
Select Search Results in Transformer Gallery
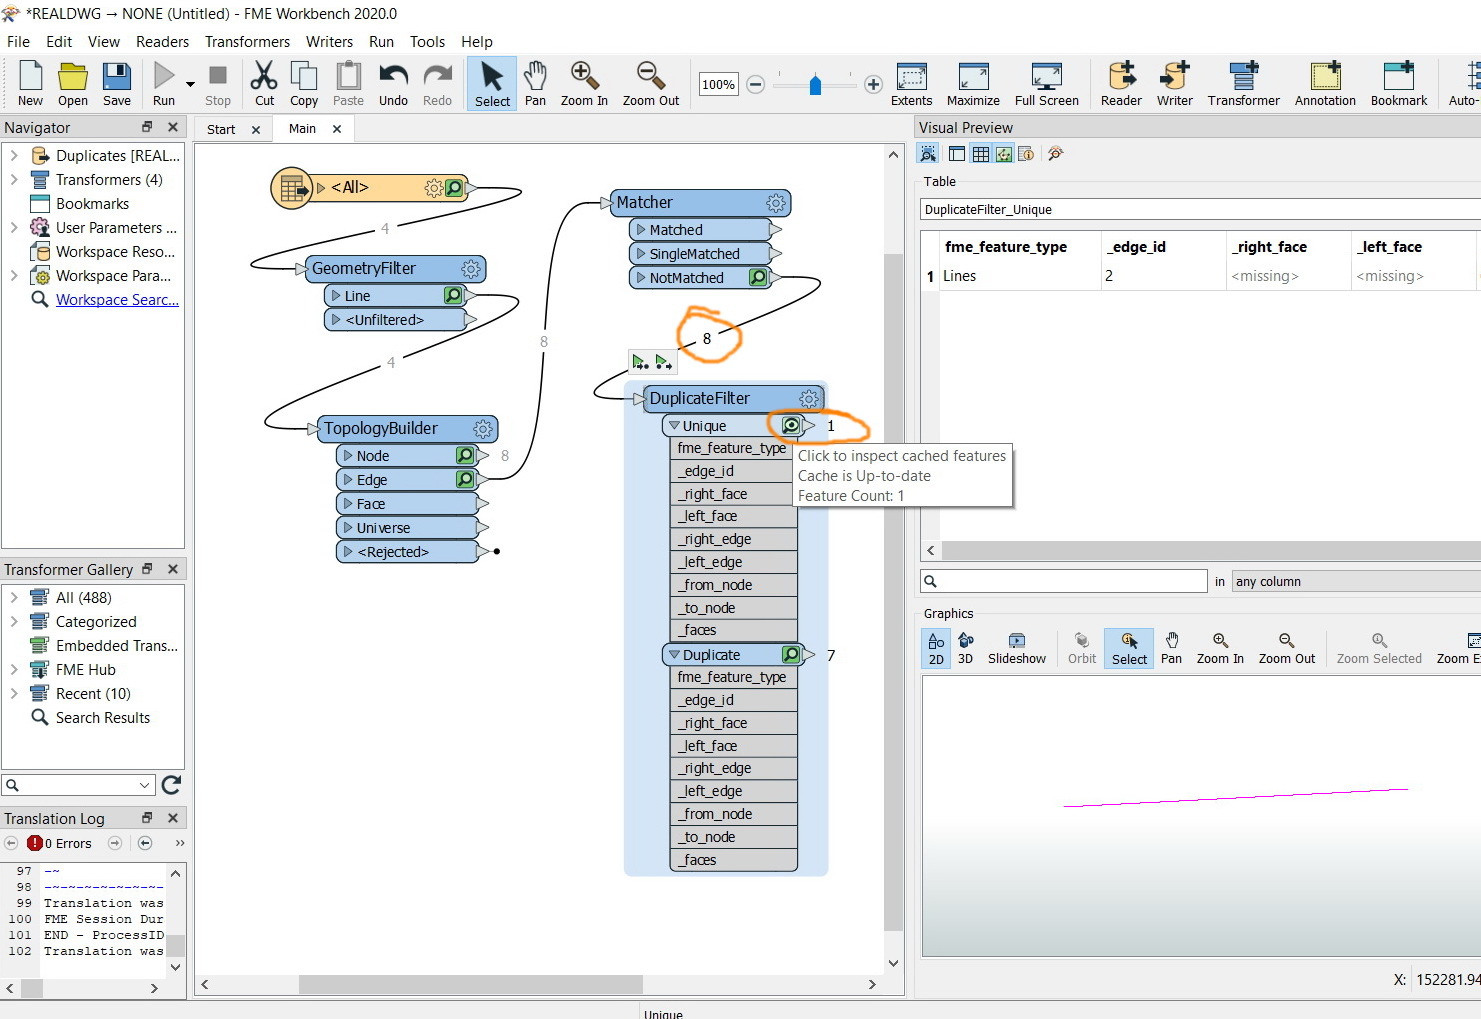coord(102,718)
